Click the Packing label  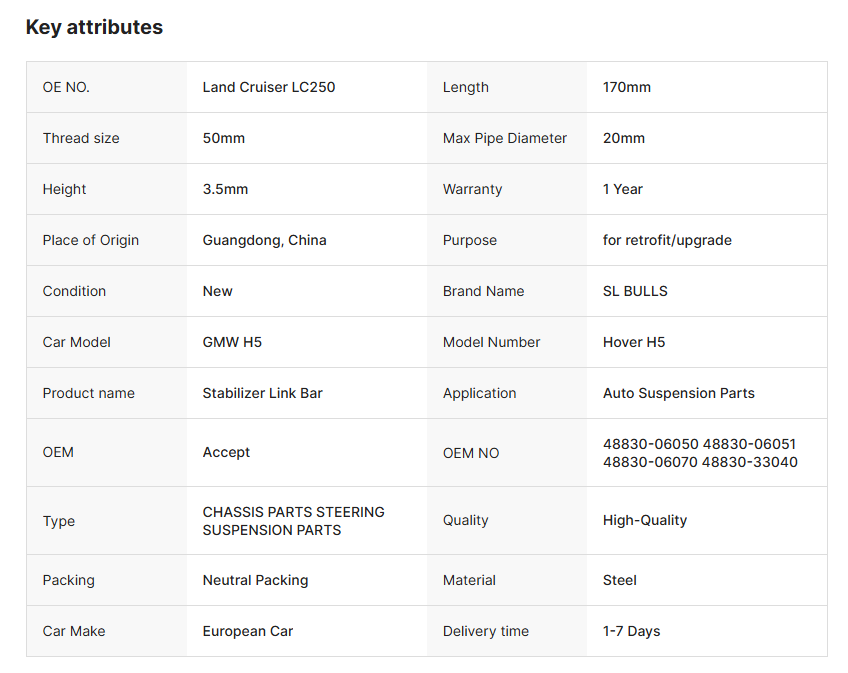point(68,580)
